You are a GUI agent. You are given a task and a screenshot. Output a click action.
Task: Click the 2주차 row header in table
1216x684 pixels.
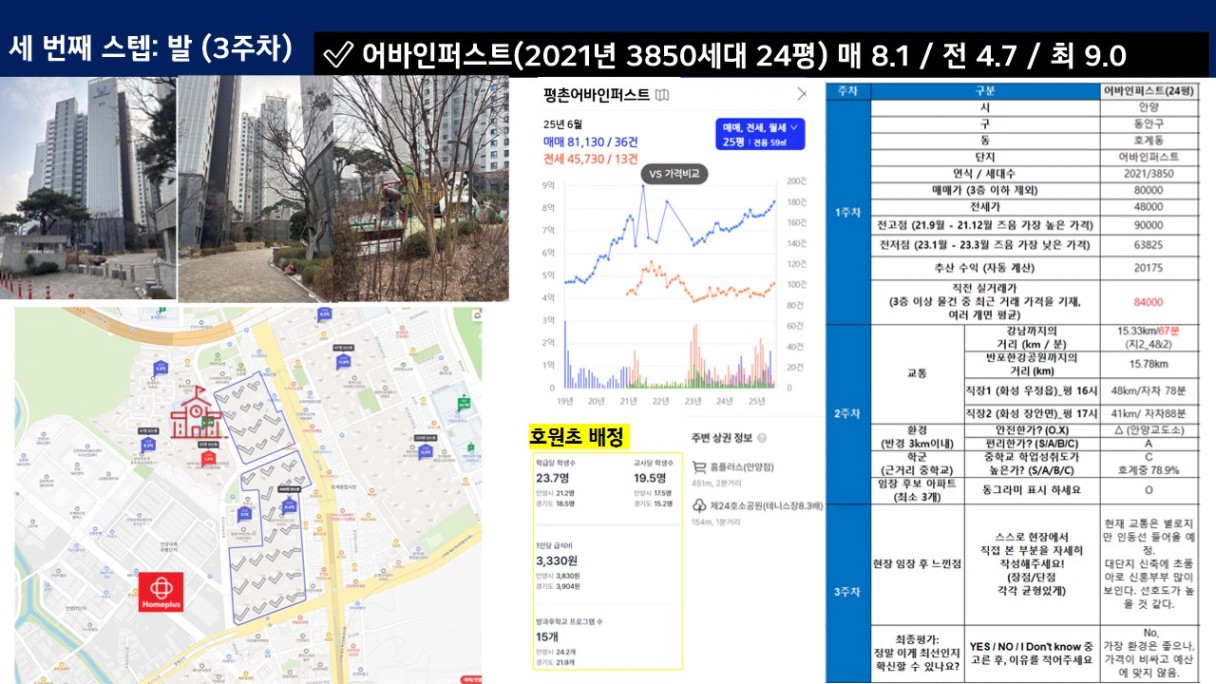847,413
